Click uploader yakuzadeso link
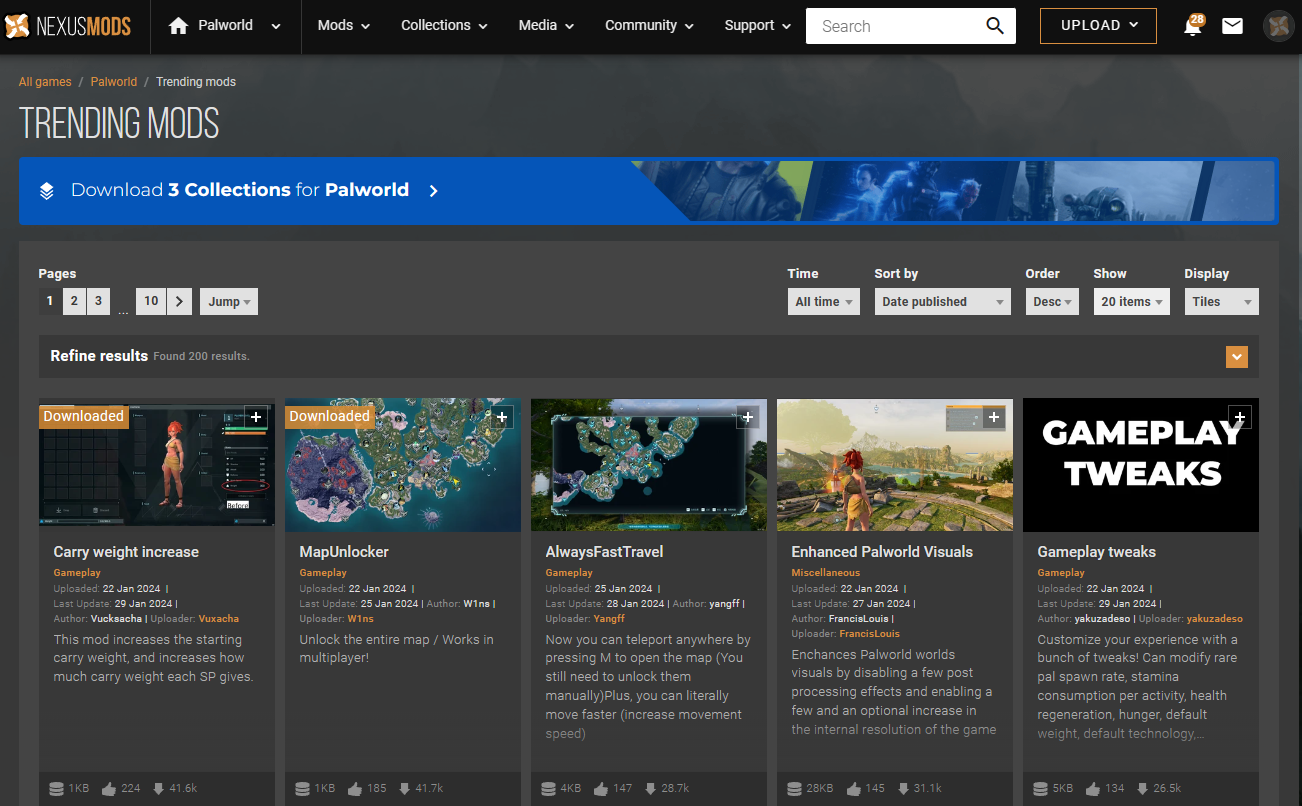The width and height of the screenshot is (1302, 806). 1214,619
